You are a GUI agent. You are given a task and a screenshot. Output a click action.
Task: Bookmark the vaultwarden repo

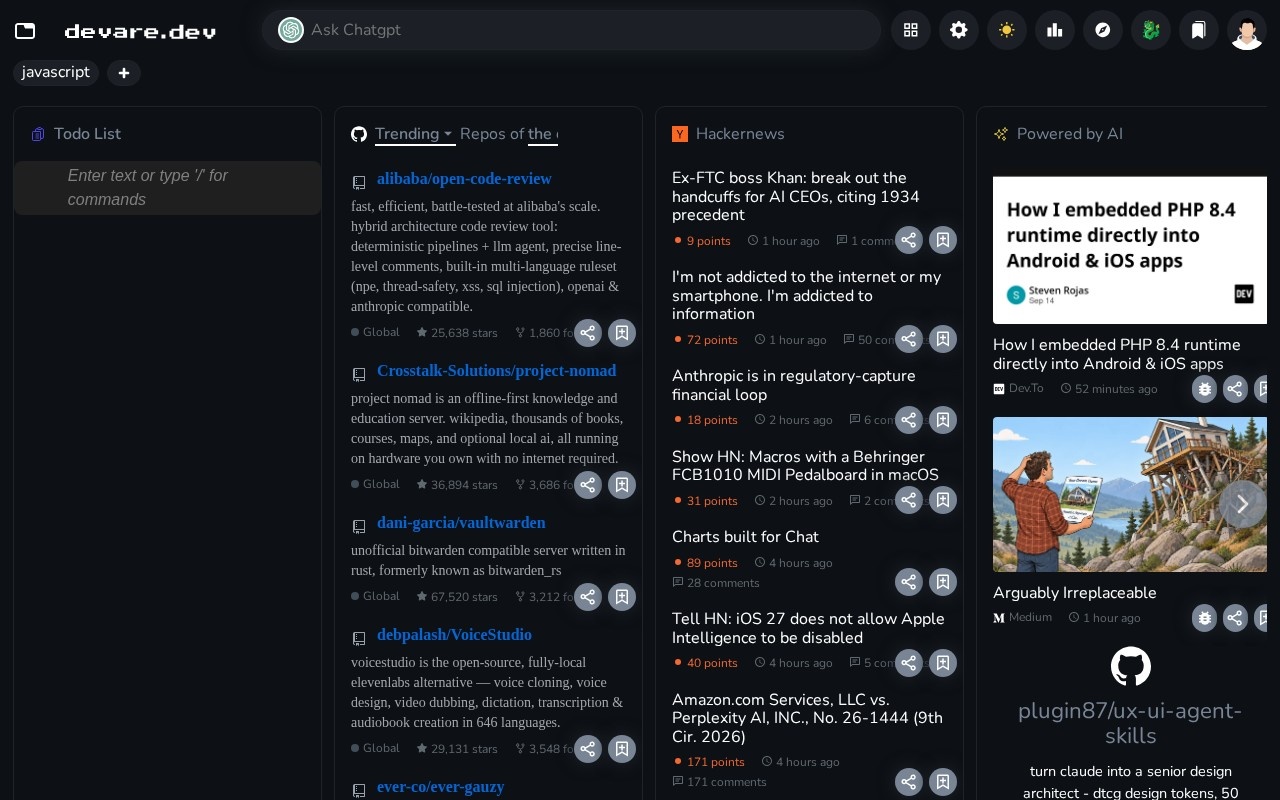pyautogui.click(x=622, y=597)
